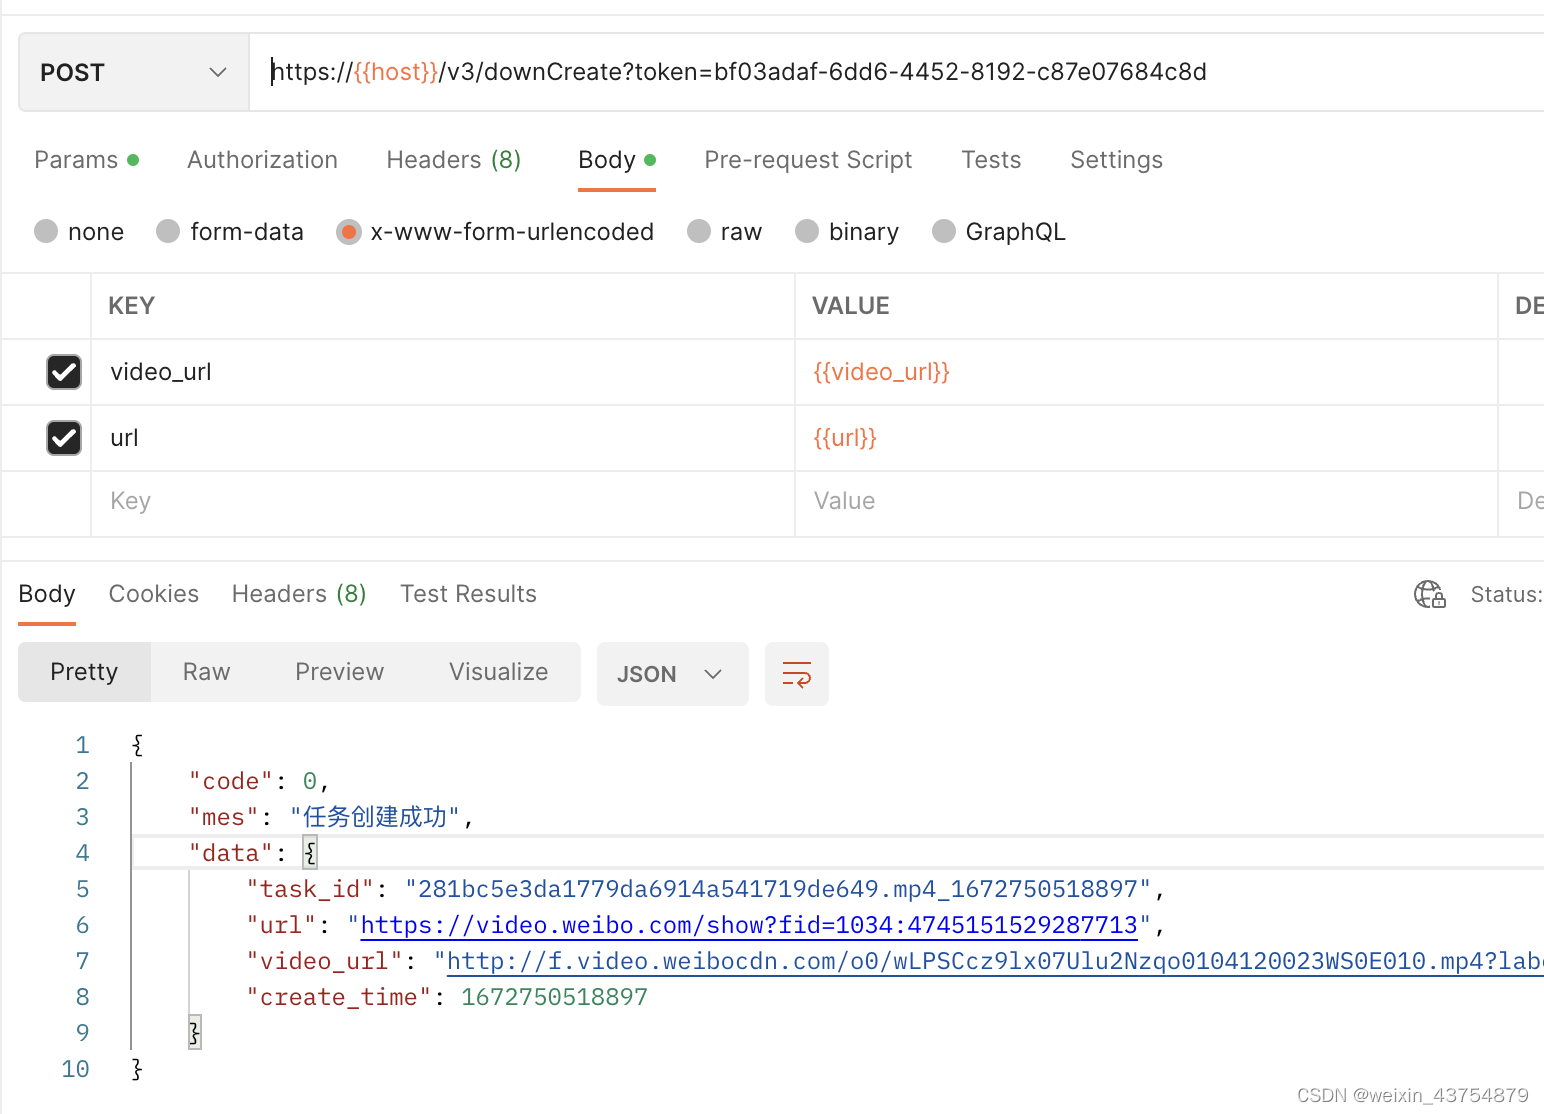Choose the GraphQL body type
Image resolution: width=1544 pixels, height=1114 pixels.
(x=943, y=232)
